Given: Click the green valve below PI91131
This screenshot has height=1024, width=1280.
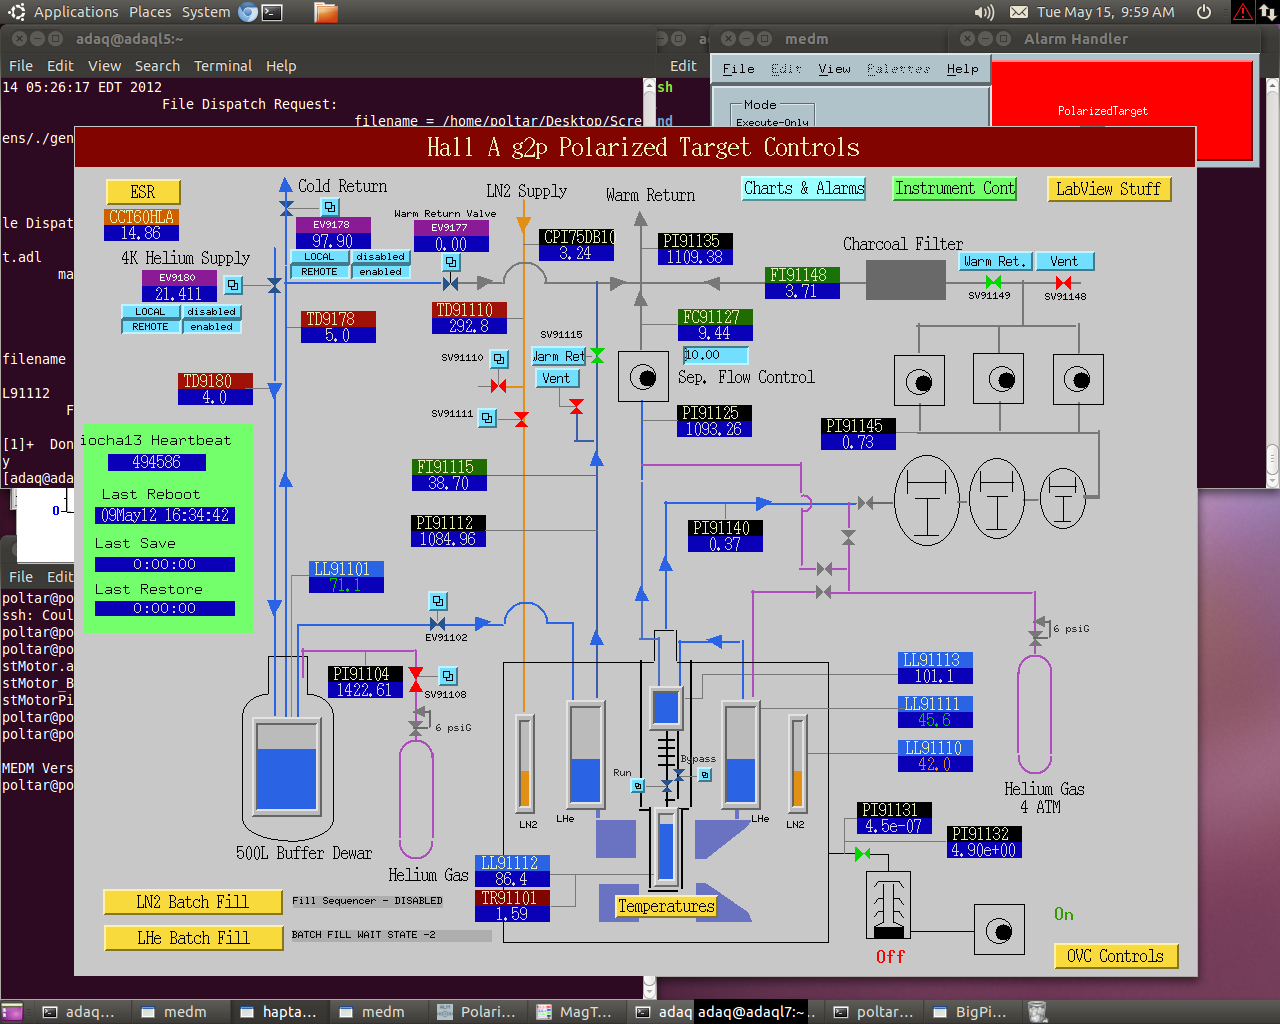Looking at the screenshot, I should coord(862,854).
